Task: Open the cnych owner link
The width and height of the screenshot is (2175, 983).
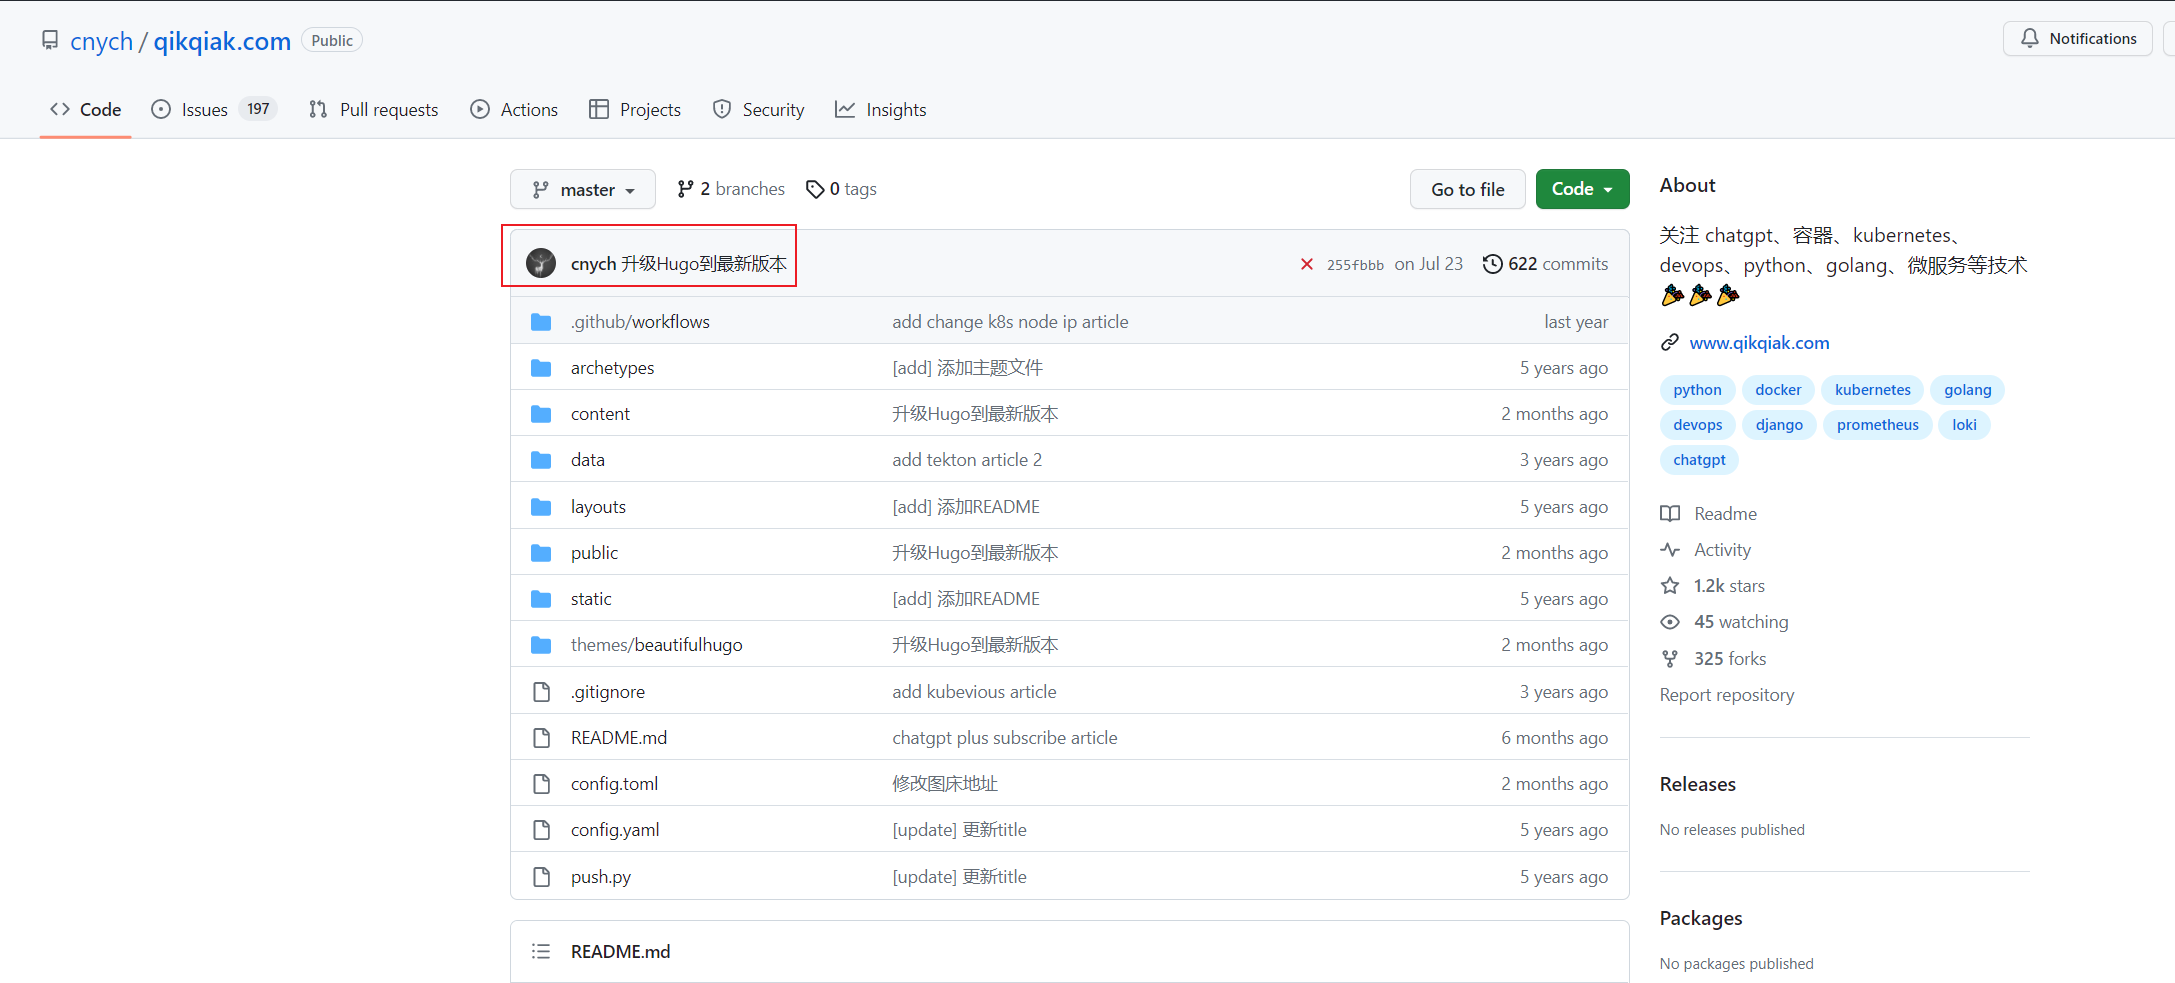Action: pyautogui.click(x=101, y=41)
